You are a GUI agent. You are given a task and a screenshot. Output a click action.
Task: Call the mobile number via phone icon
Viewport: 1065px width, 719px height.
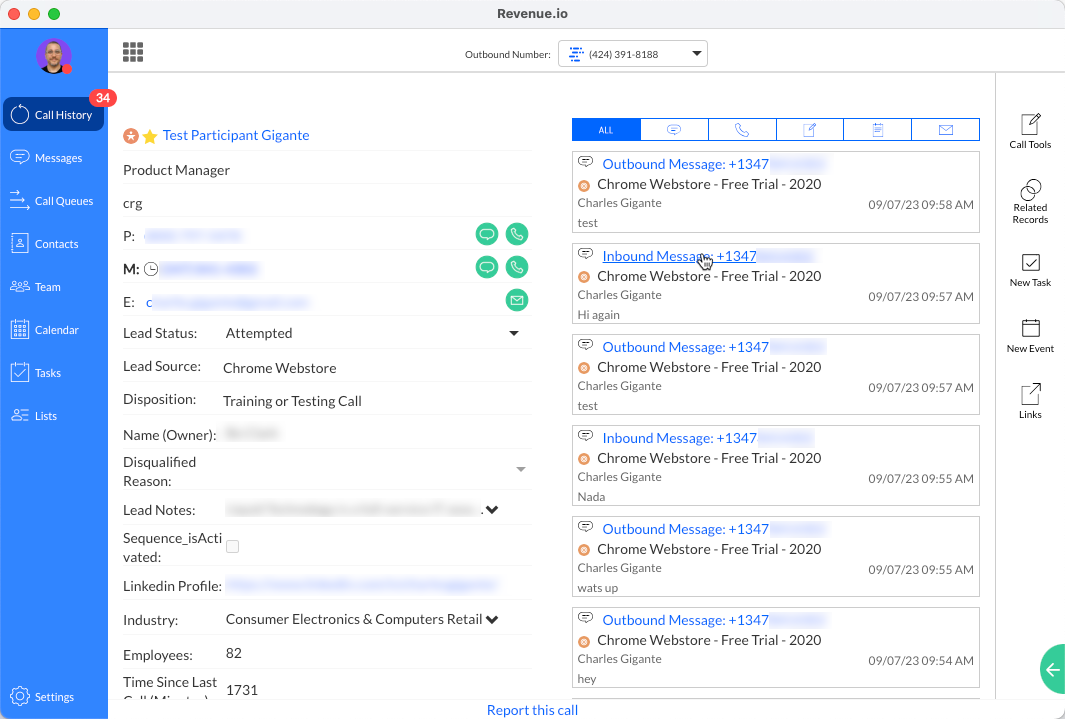pyautogui.click(x=517, y=267)
